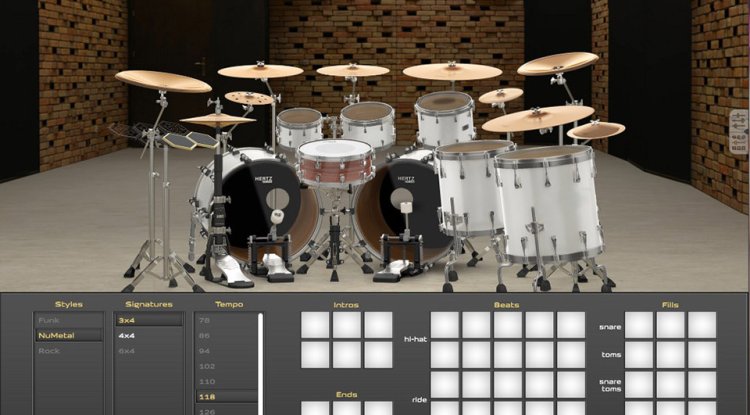Select the NuMetal style

click(68, 336)
